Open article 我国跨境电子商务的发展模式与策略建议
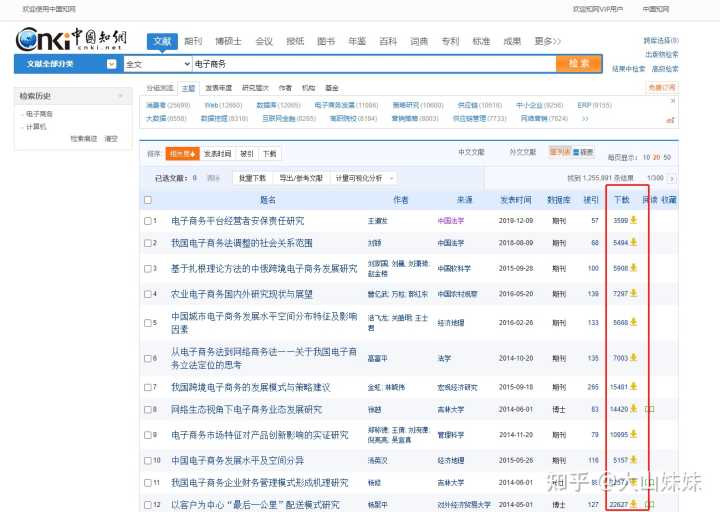Image resolution: width=720 pixels, height=512 pixels. [251, 387]
